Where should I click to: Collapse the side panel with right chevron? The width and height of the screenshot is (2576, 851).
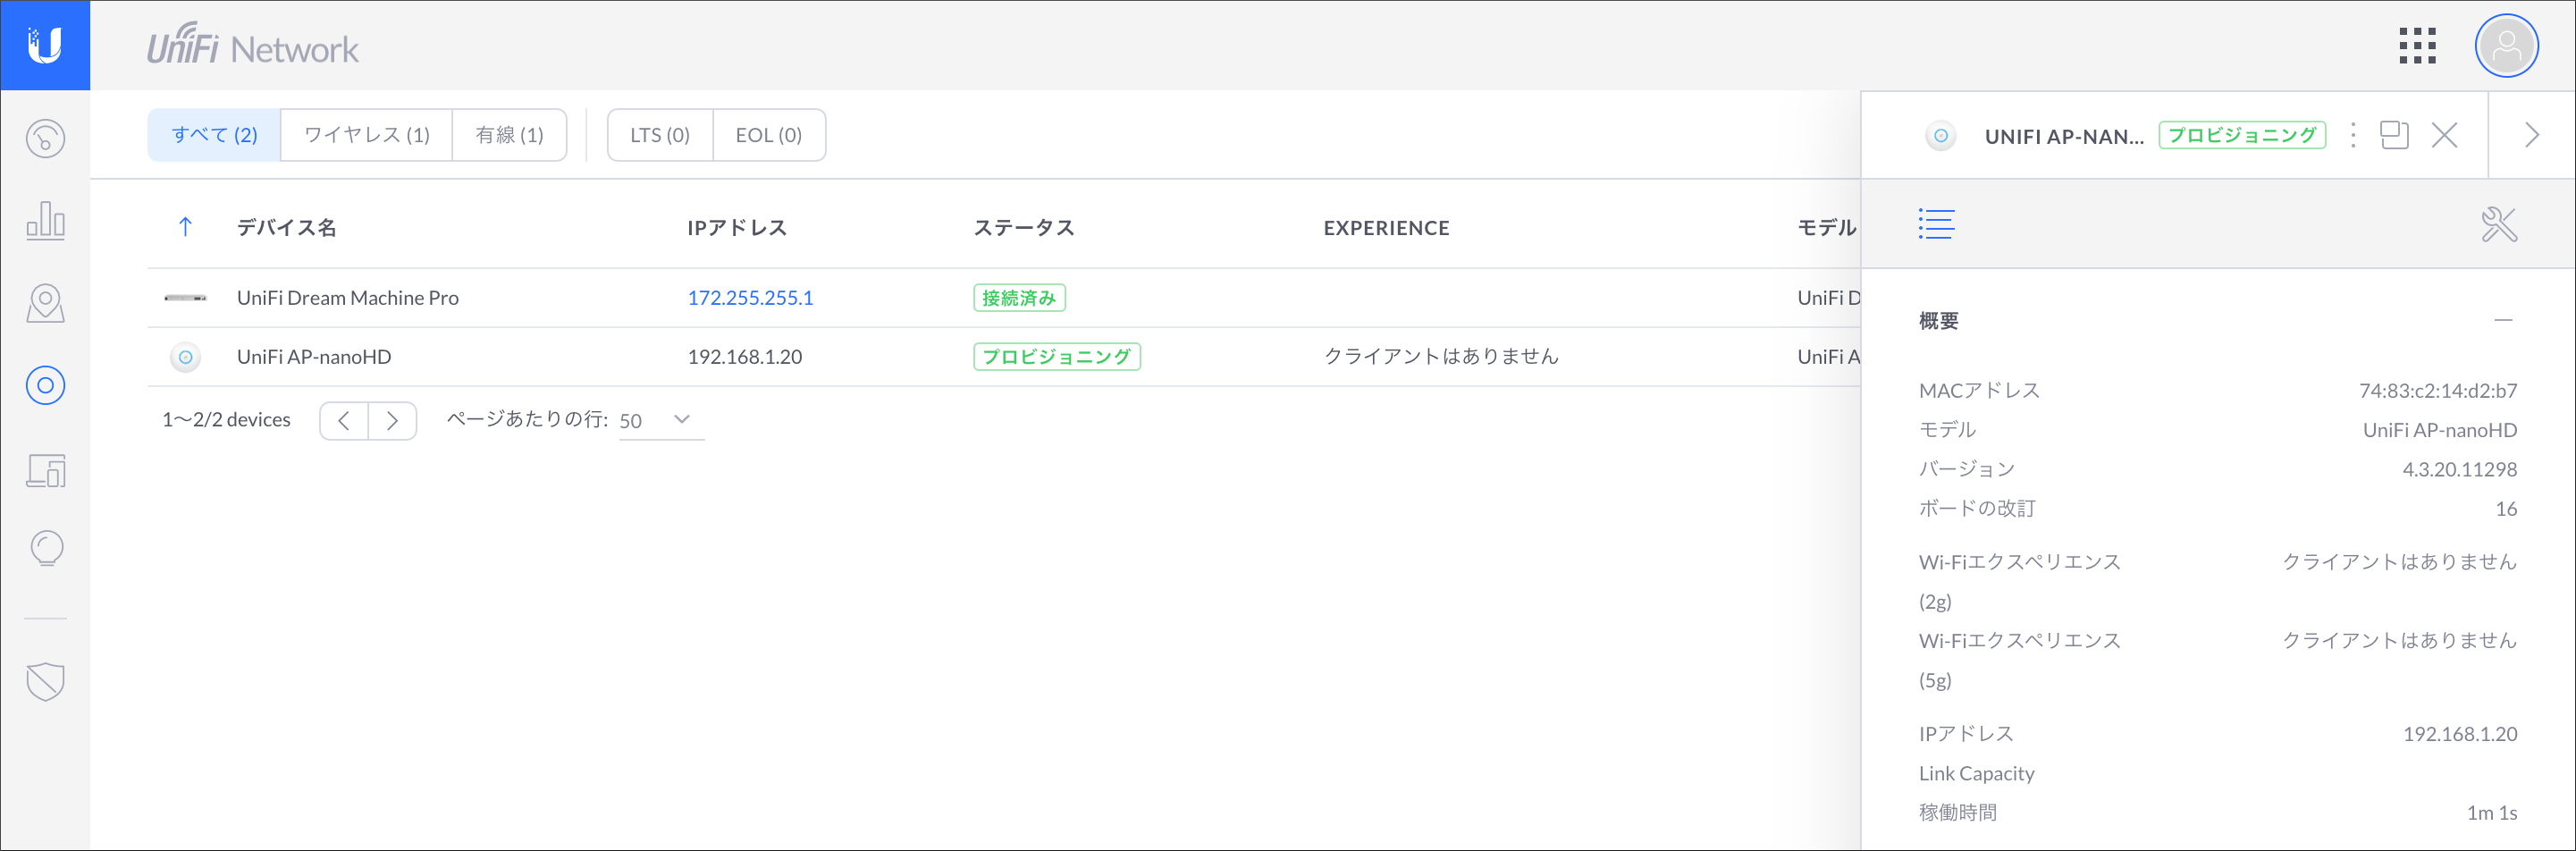click(2531, 135)
